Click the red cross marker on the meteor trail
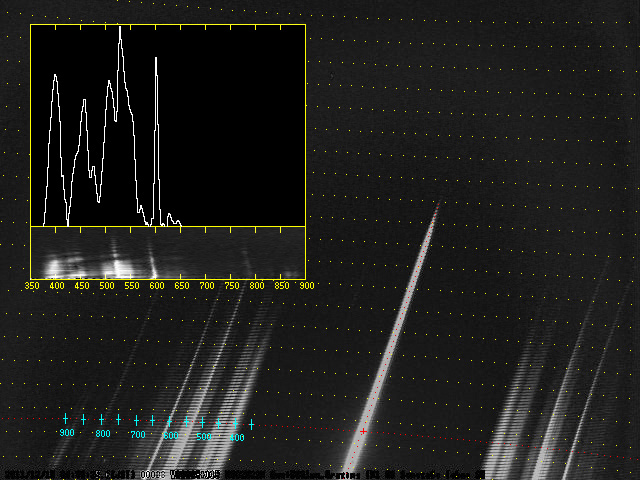This screenshot has height=480, width=640. pos(364,431)
